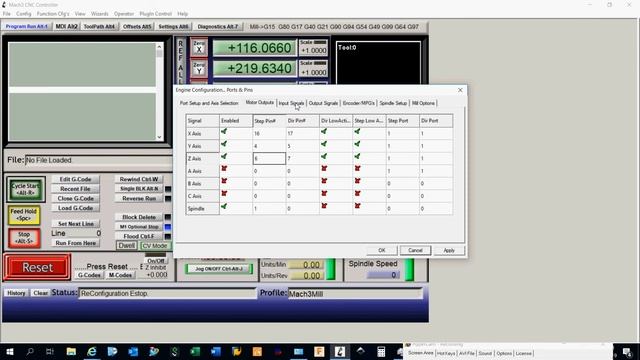Click Cancel in Ports & Pins dialog
Screen dimensions: 640x360
click(x=415, y=250)
